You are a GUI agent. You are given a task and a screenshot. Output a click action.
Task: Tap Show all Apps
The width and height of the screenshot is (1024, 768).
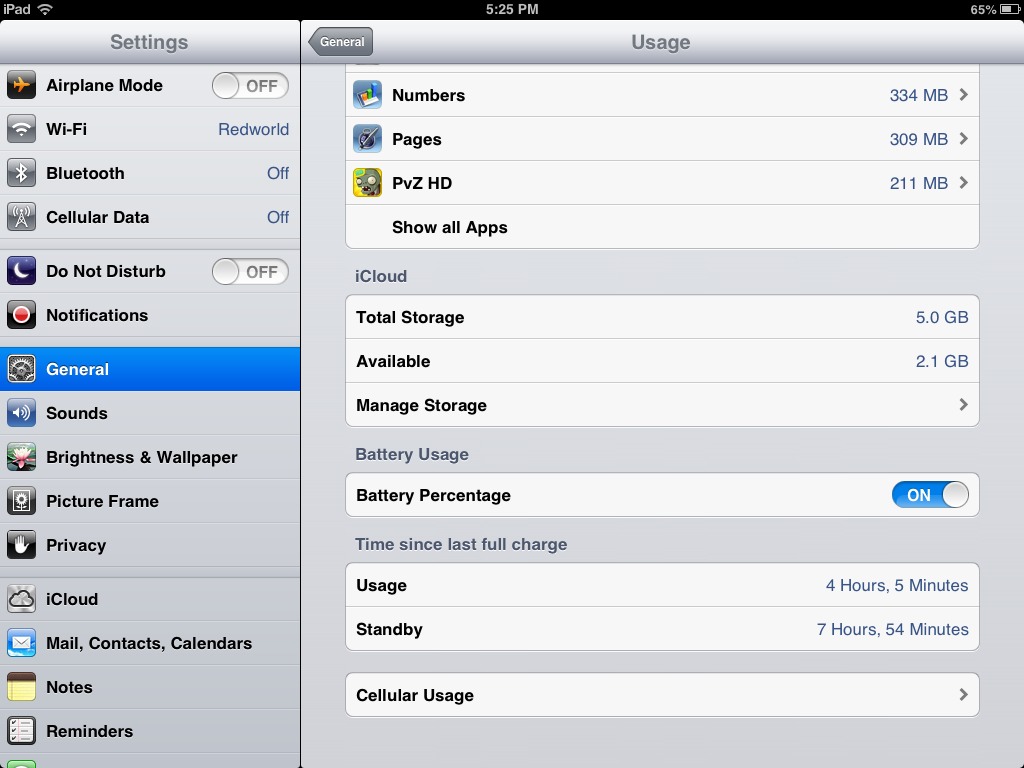pyautogui.click(x=662, y=227)
